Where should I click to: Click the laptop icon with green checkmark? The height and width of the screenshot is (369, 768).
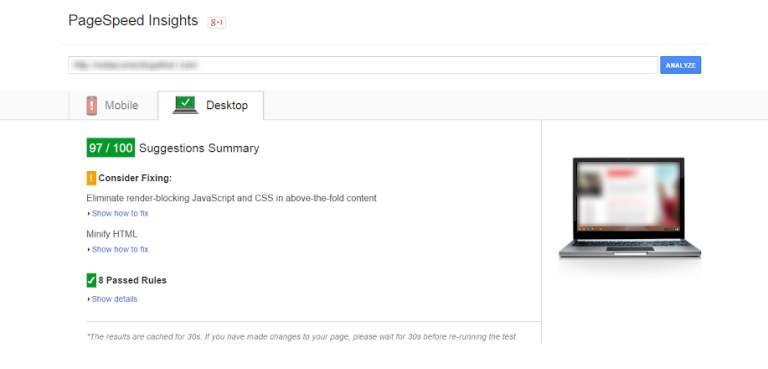(x=185, y=105)
